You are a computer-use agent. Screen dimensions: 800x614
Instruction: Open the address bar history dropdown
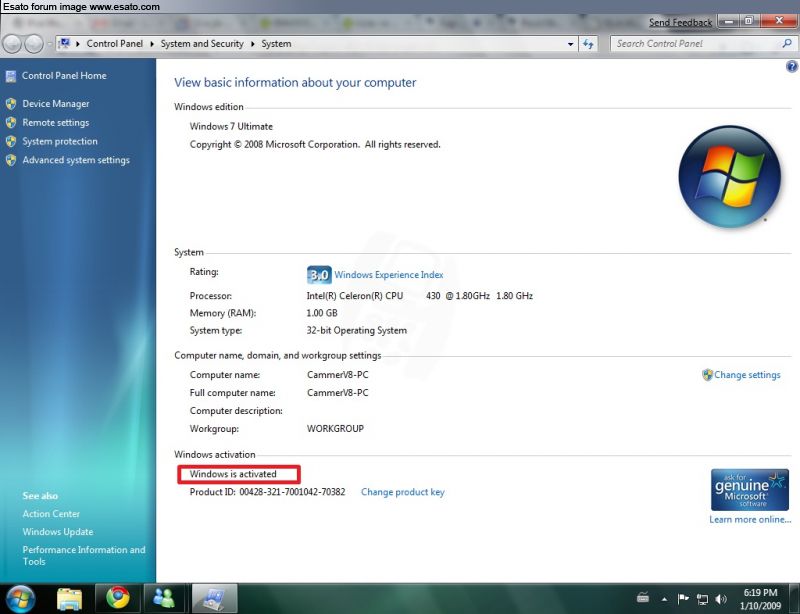pos(570,44)
